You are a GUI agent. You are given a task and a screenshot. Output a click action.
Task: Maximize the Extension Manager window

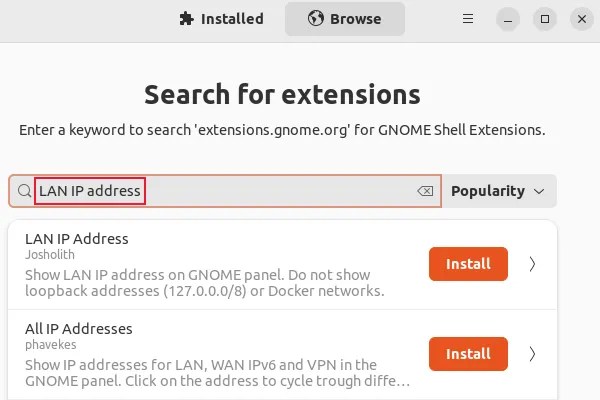click(x=545, y=19)
